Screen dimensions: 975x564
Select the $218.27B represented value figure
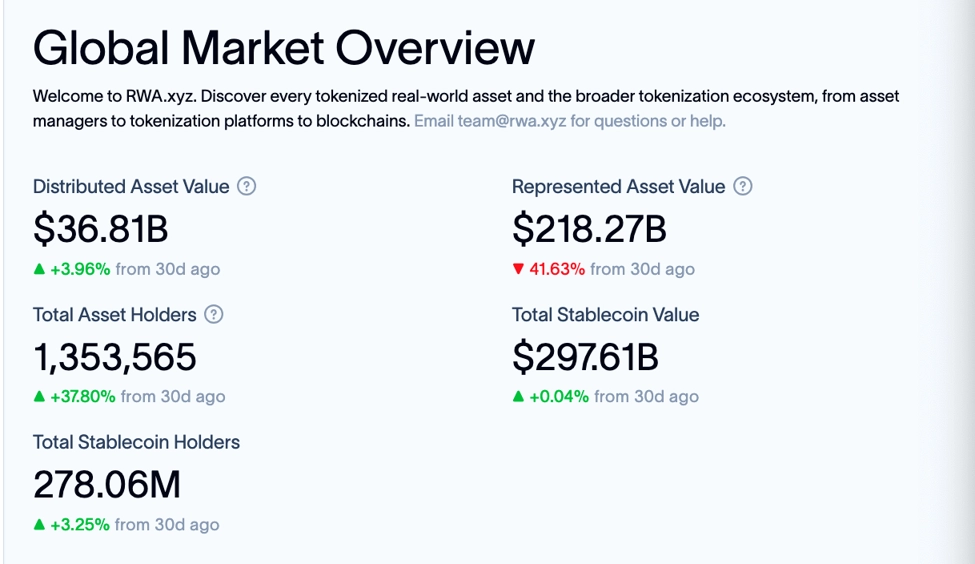pos(589,229)
